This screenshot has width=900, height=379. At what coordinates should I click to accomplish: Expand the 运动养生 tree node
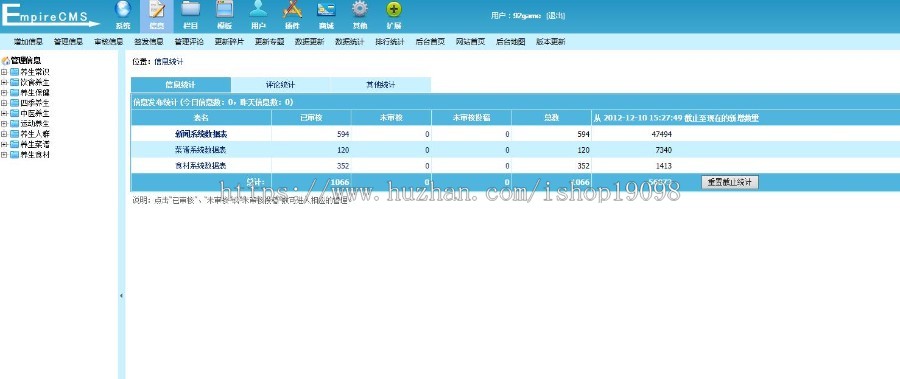point(4,123)
